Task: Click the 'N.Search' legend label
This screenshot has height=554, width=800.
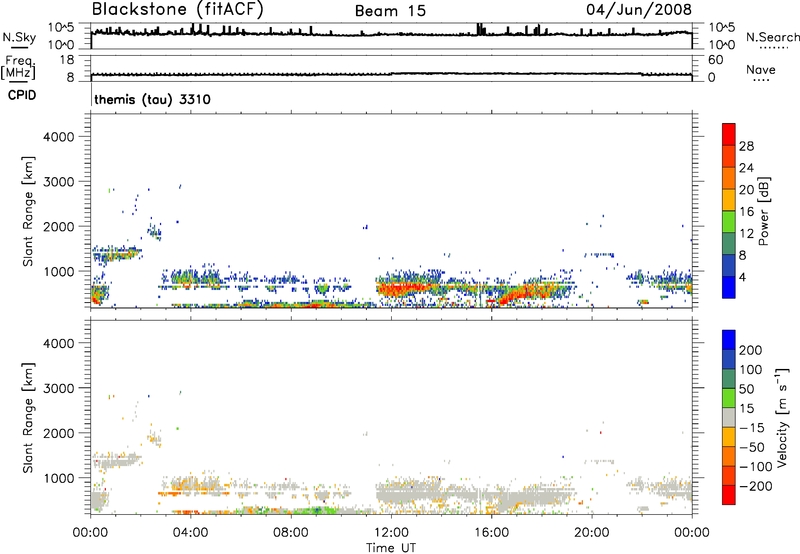Action: tap(772, 37)
